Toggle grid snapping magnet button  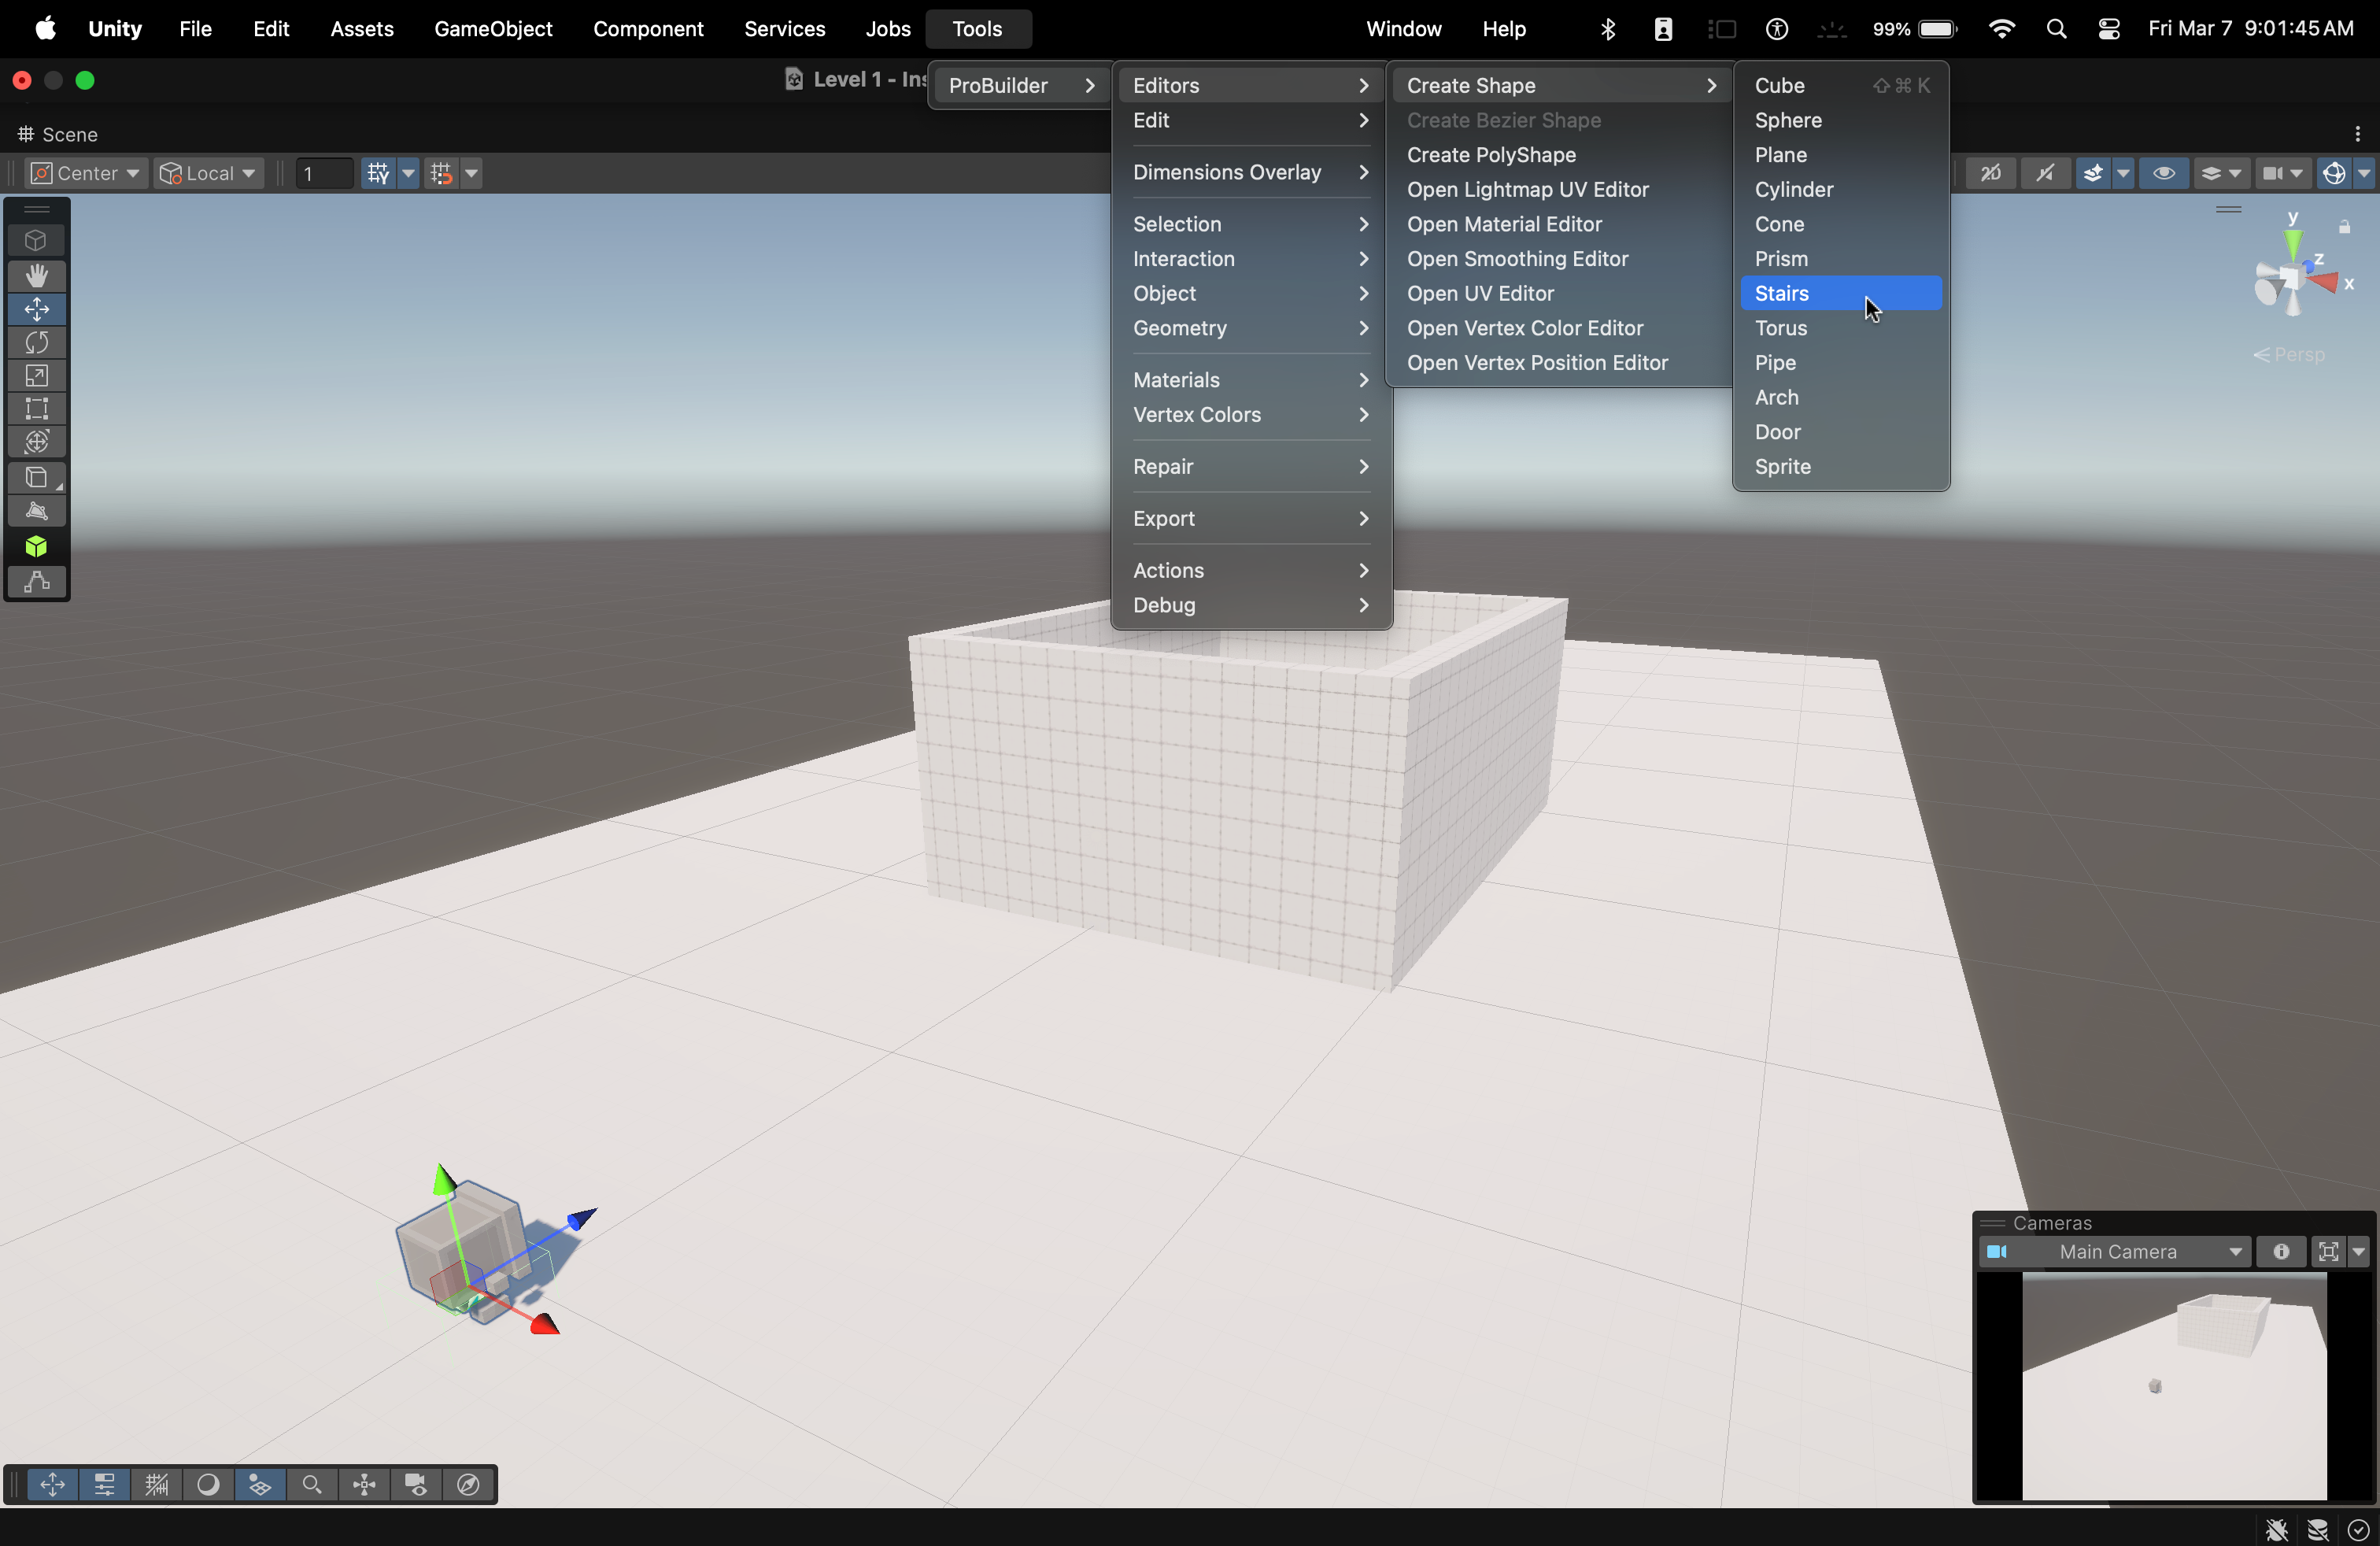coord(441,173)
